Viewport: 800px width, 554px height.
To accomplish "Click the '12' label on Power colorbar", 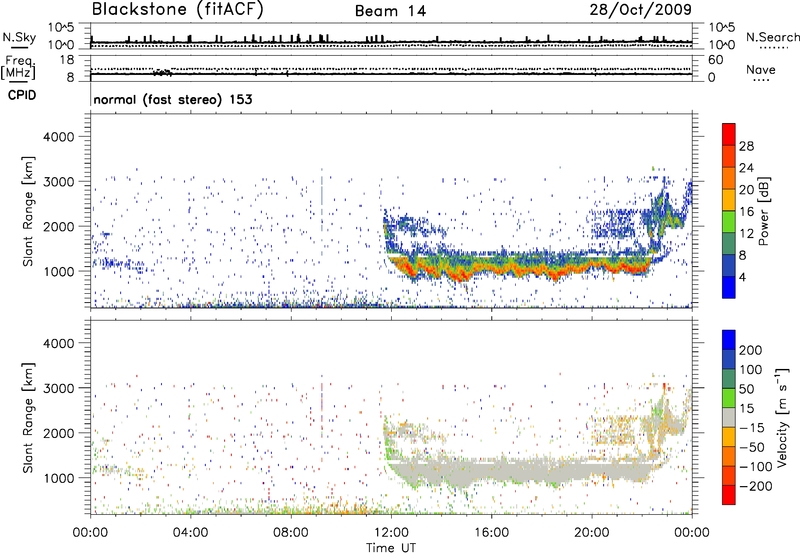I will 746,234.
